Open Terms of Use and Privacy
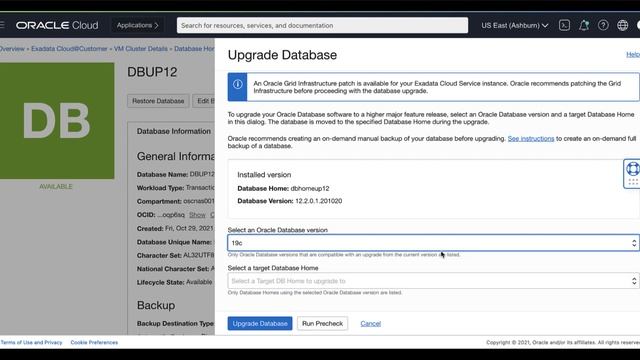 (x=31, y=342)
